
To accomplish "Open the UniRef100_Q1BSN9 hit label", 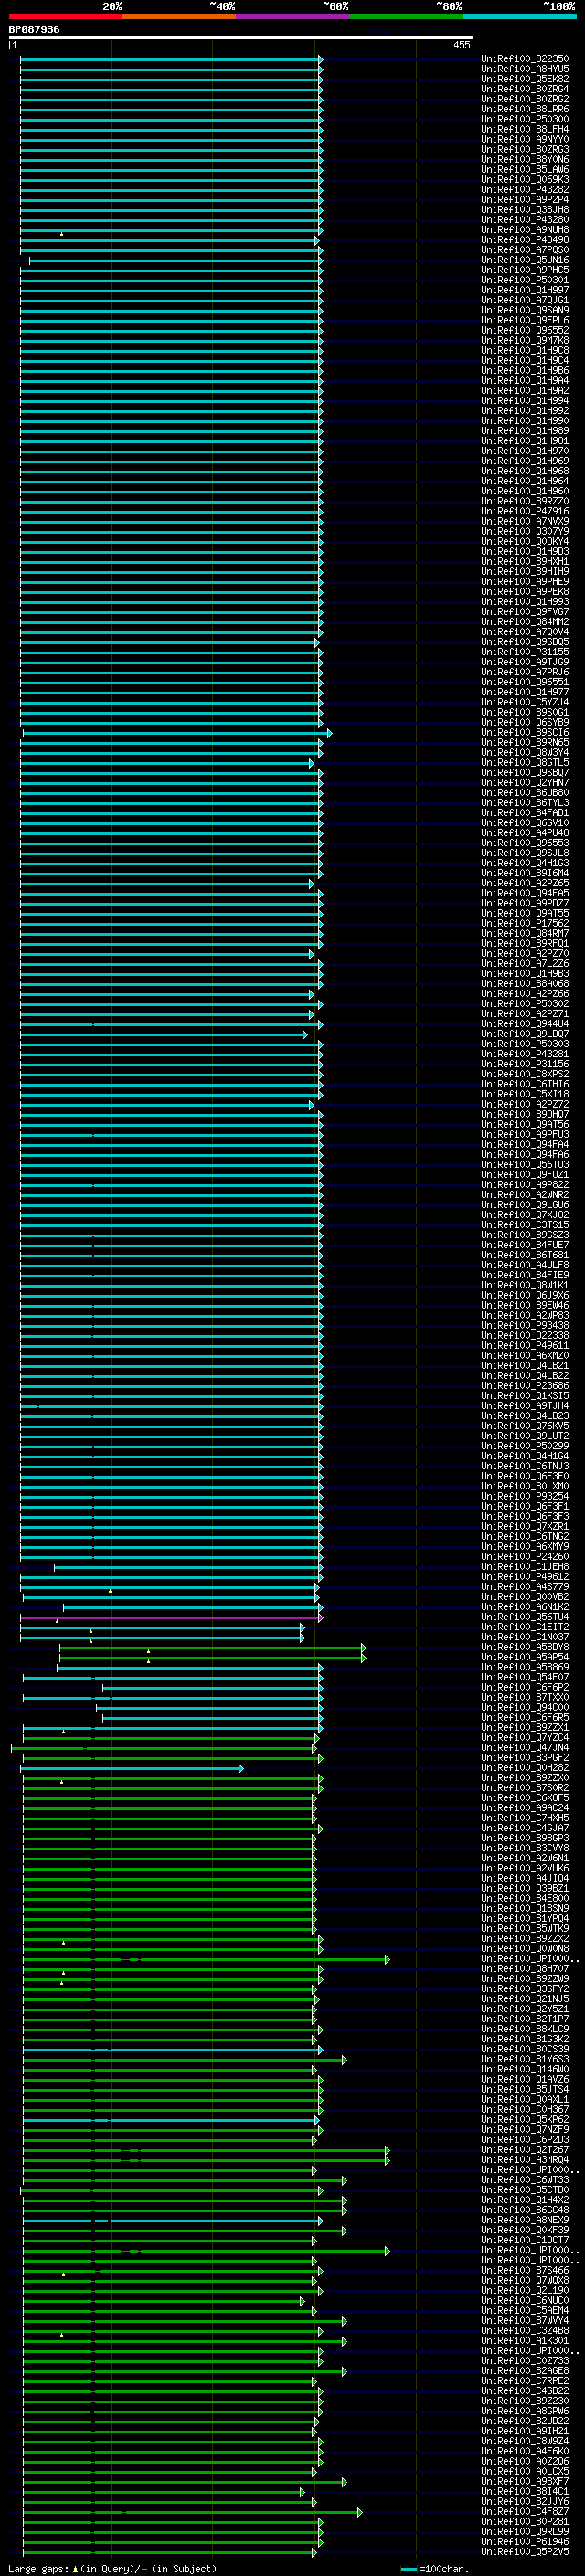I will pyautogui.click(x=525, y=1908).
